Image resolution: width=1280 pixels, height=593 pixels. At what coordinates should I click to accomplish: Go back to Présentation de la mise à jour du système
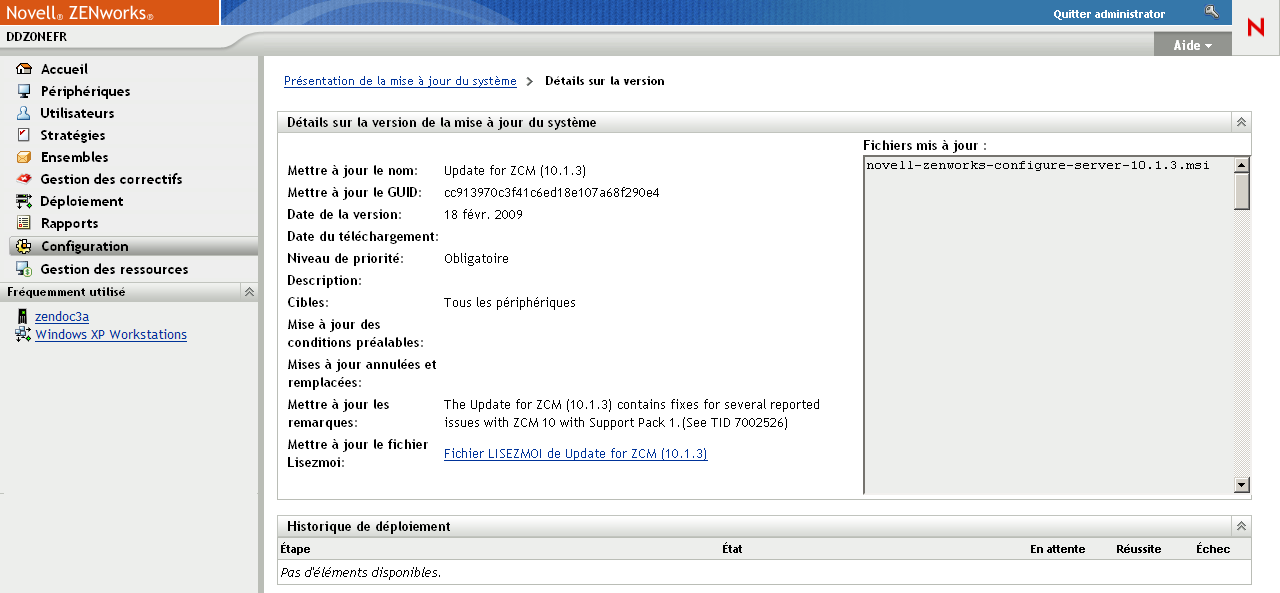click(x=400, y=81)
